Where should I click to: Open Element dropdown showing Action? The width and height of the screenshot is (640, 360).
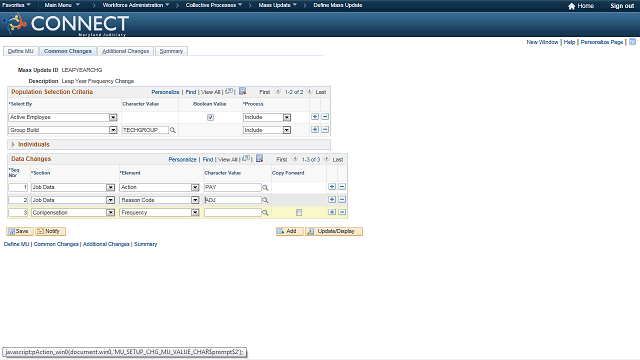pos(159,187)
